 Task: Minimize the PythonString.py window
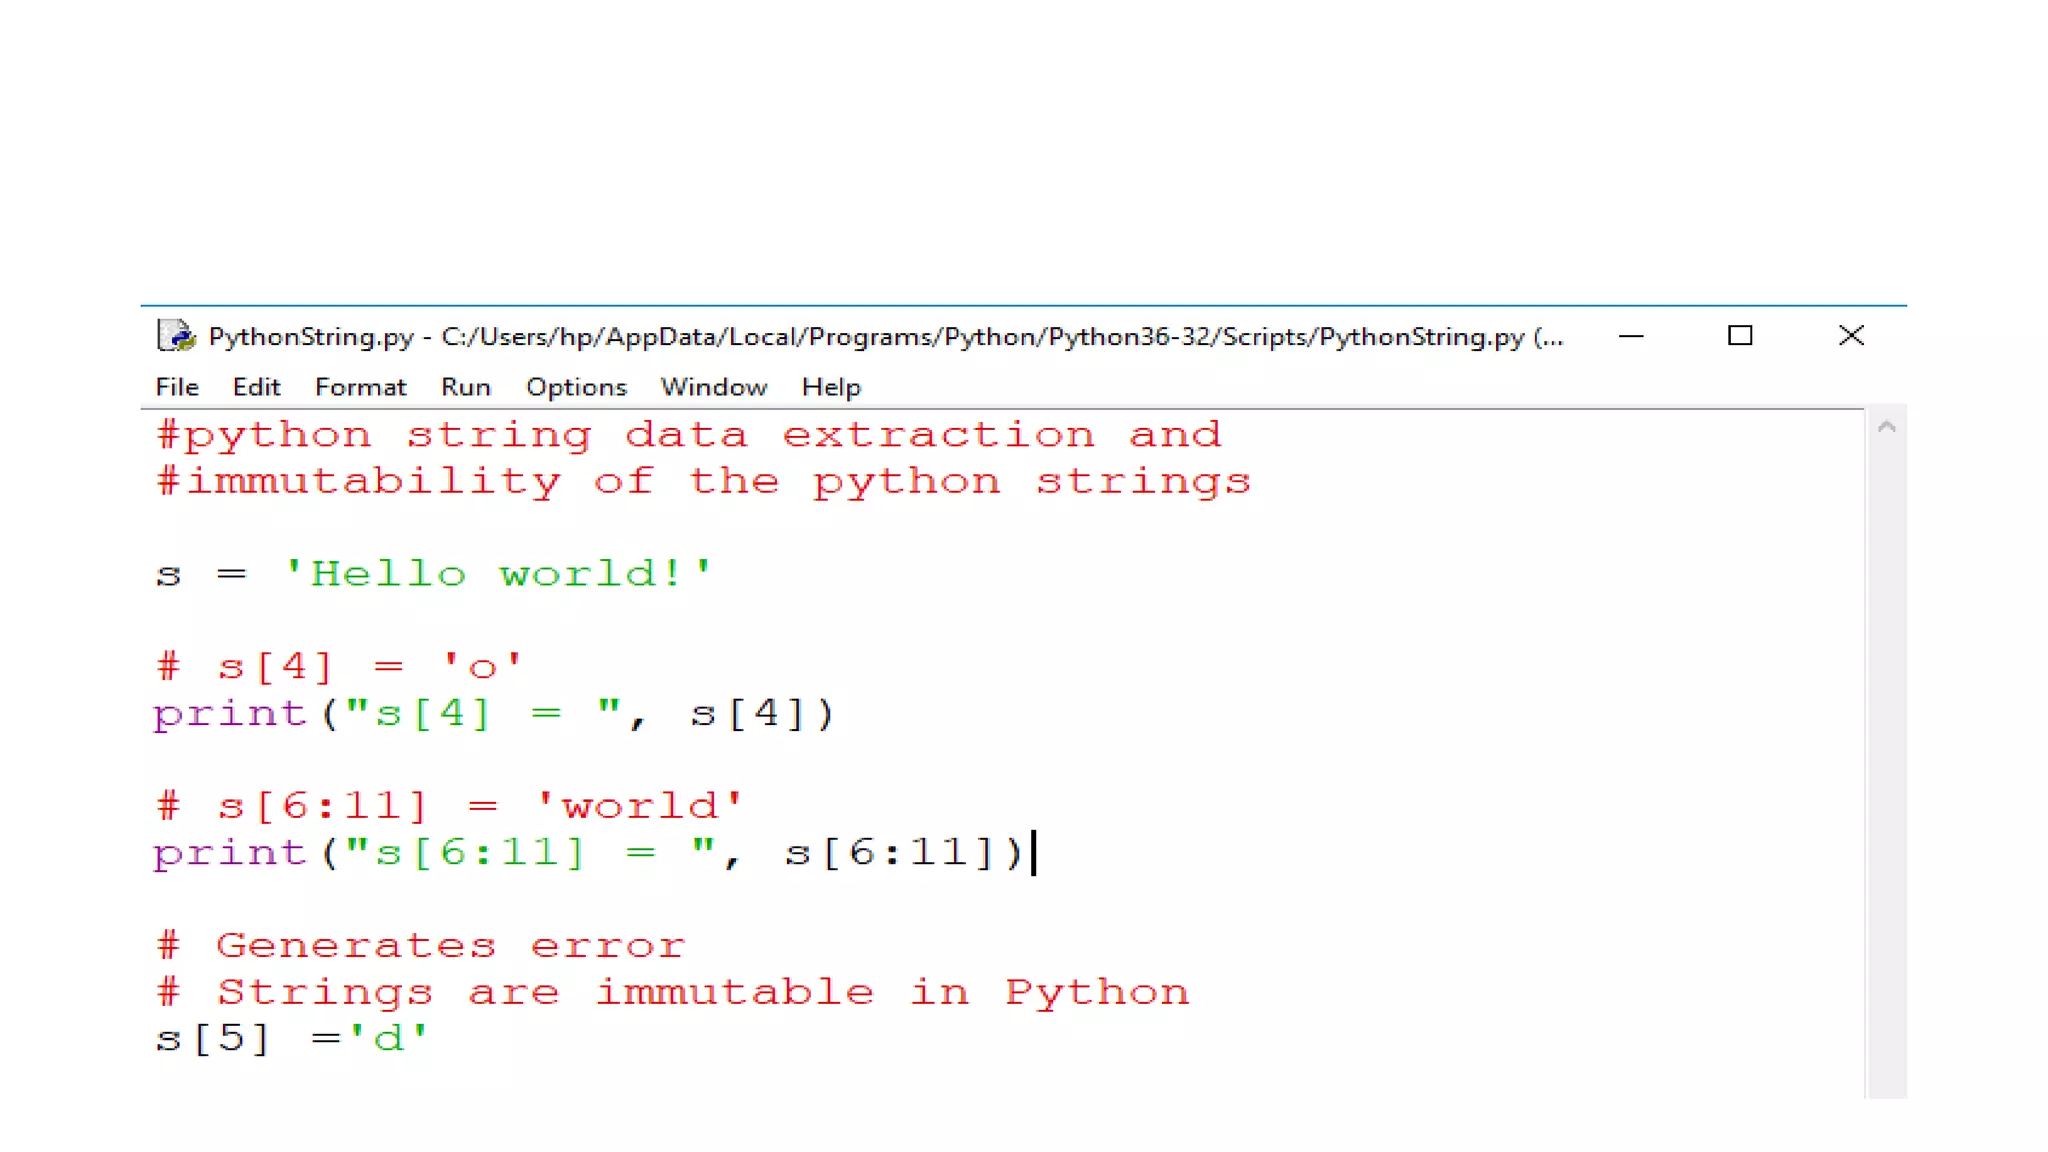tap(1631, 336)
